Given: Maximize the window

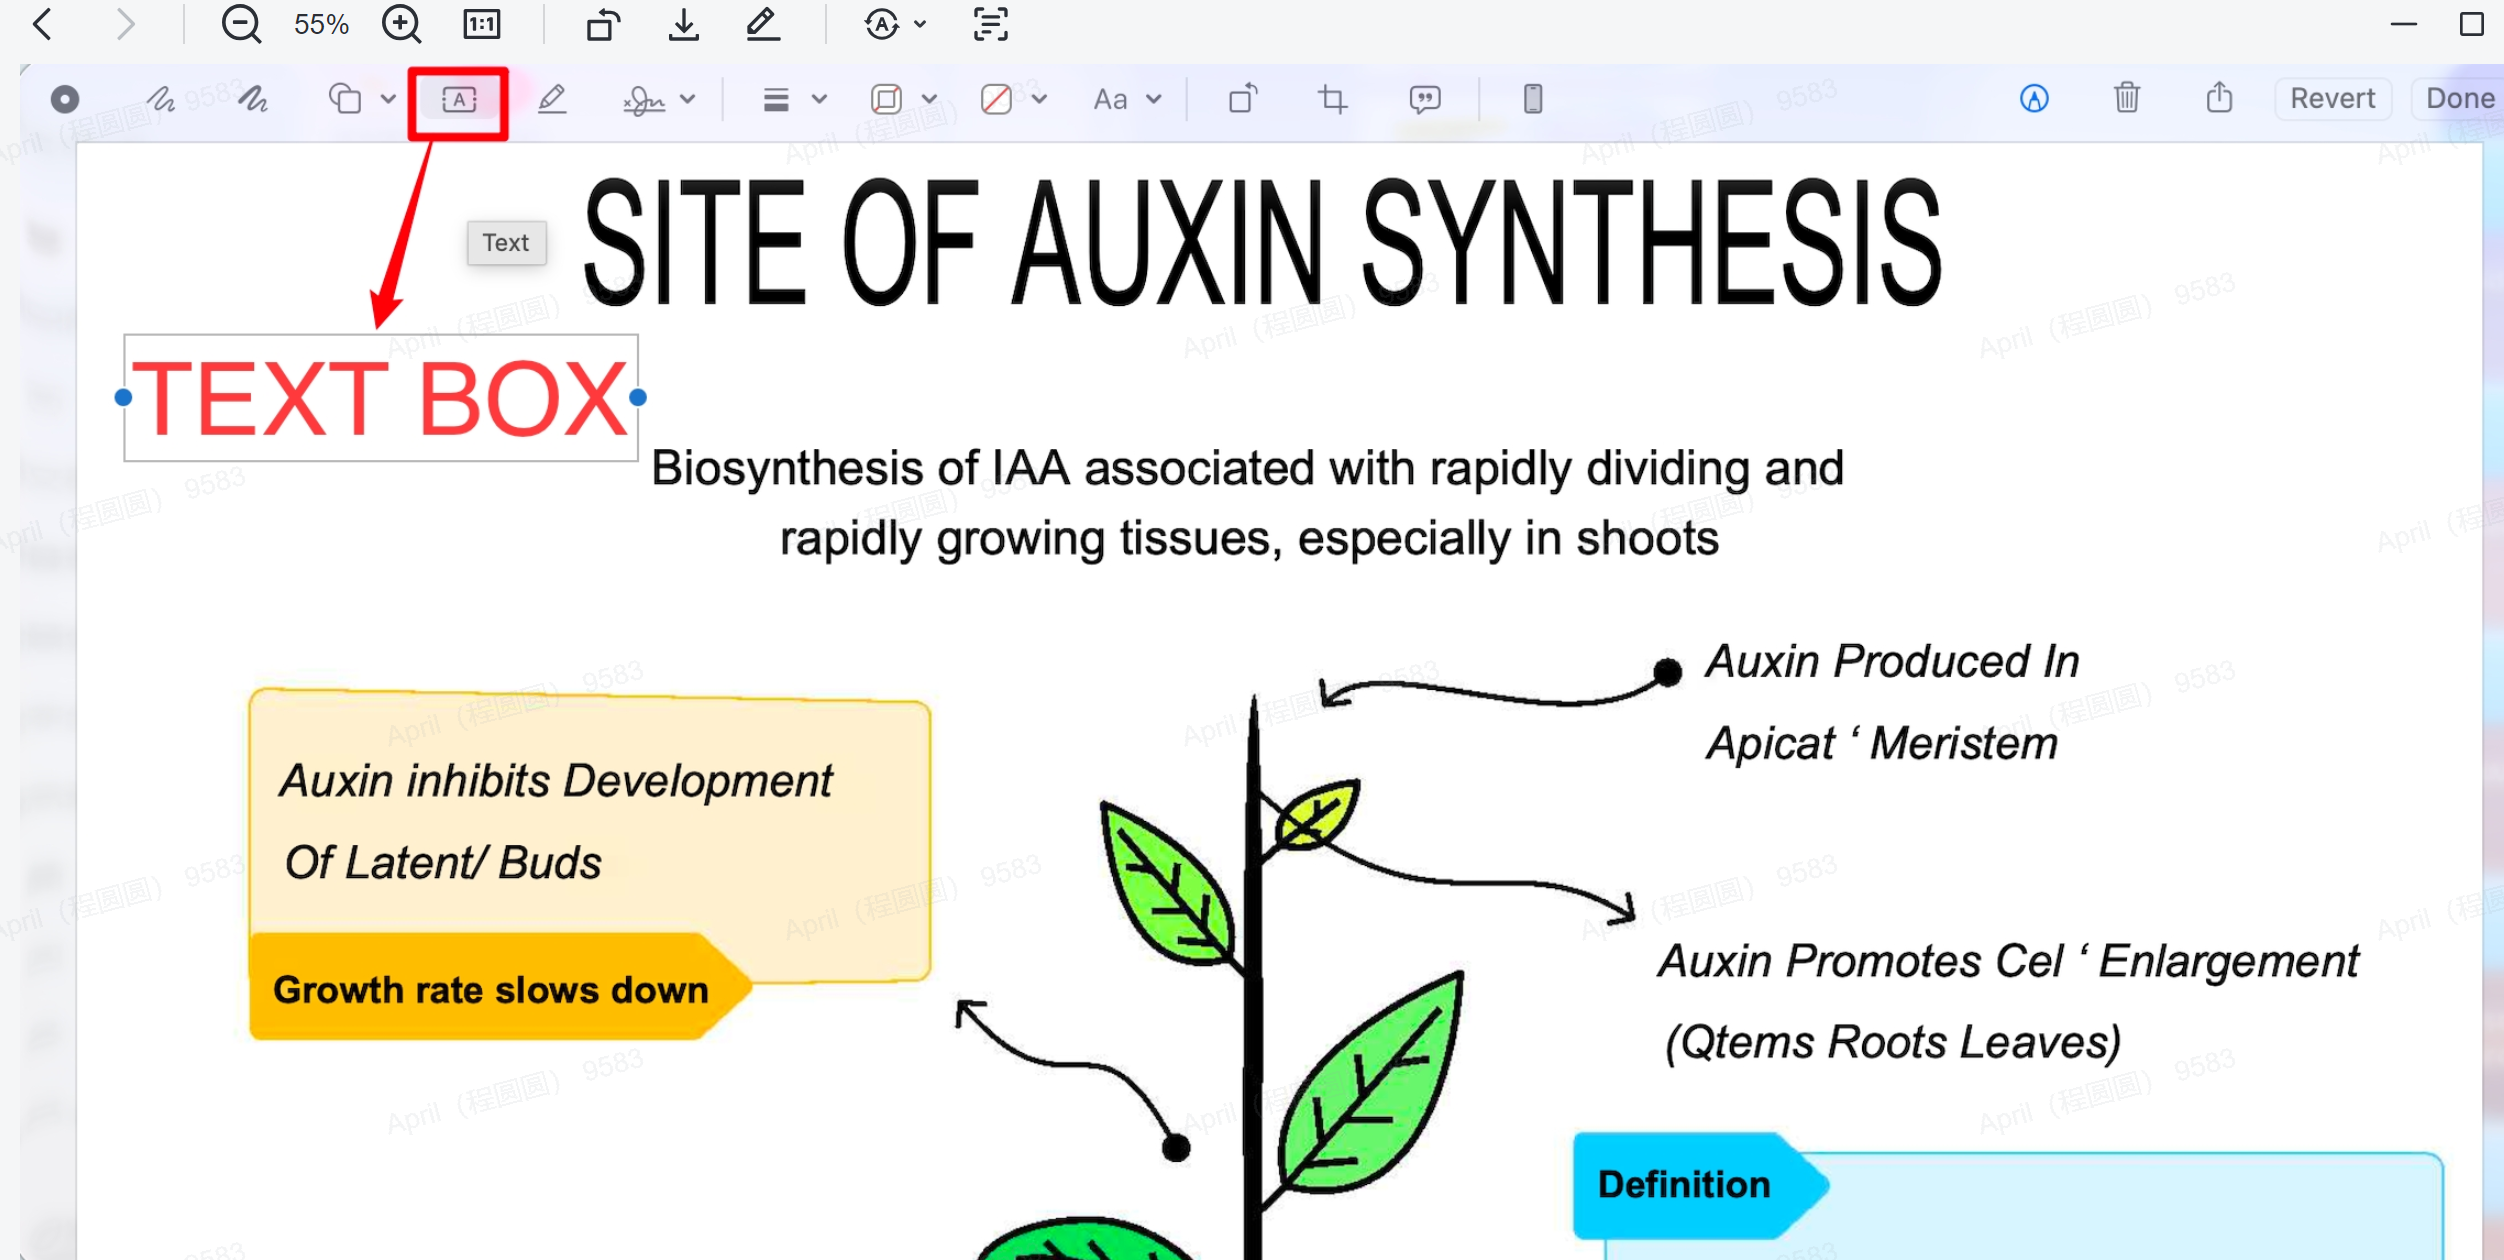Looking at the screenshot, I should (2472, 24).
